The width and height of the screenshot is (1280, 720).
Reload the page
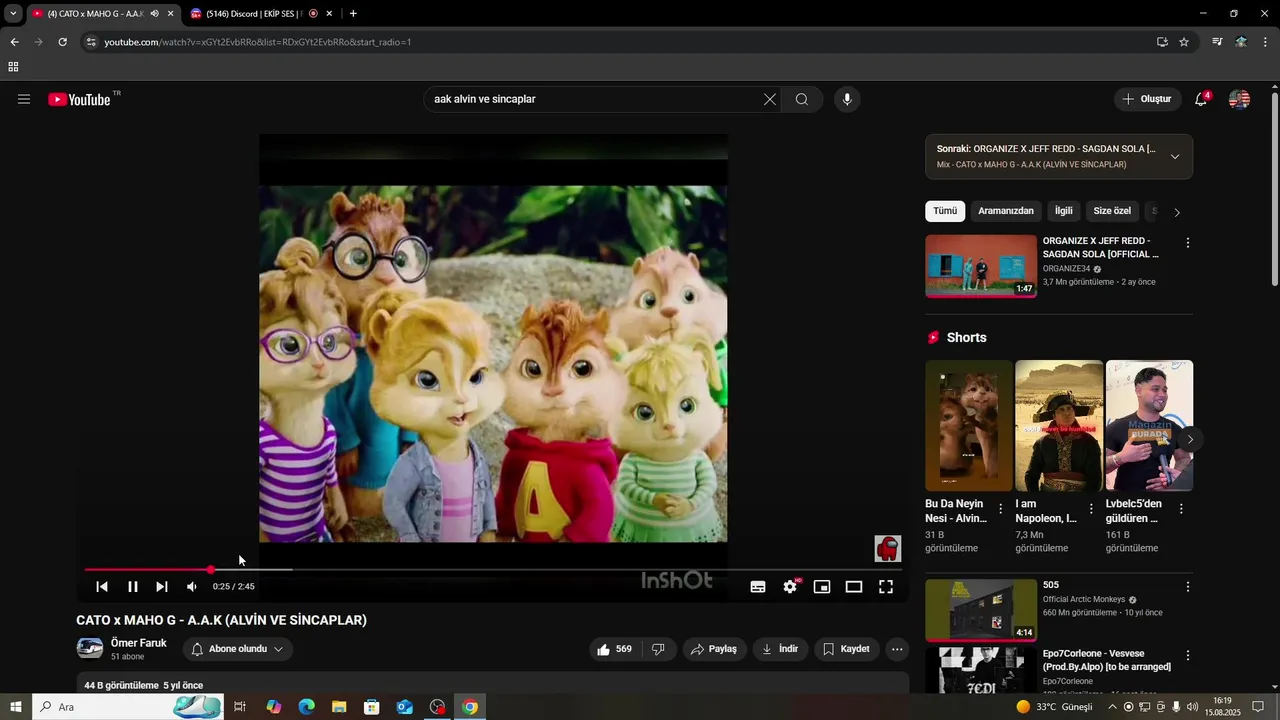pos(62,42)
